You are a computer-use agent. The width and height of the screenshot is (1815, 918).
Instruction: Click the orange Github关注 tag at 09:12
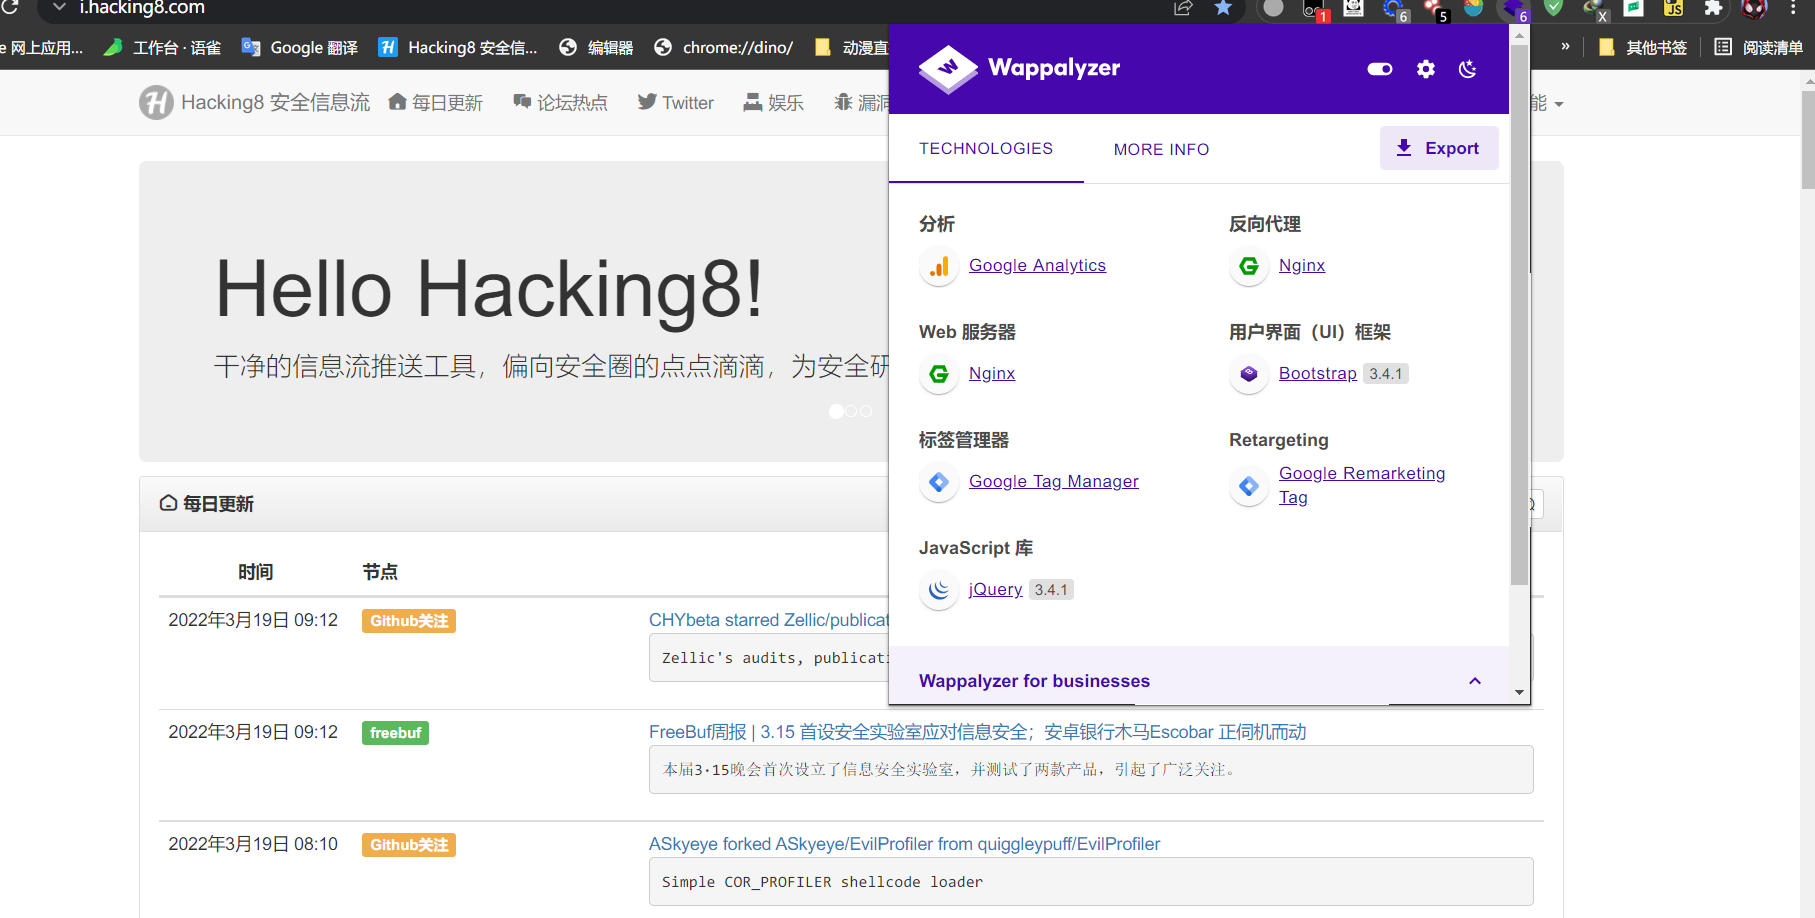409,621
